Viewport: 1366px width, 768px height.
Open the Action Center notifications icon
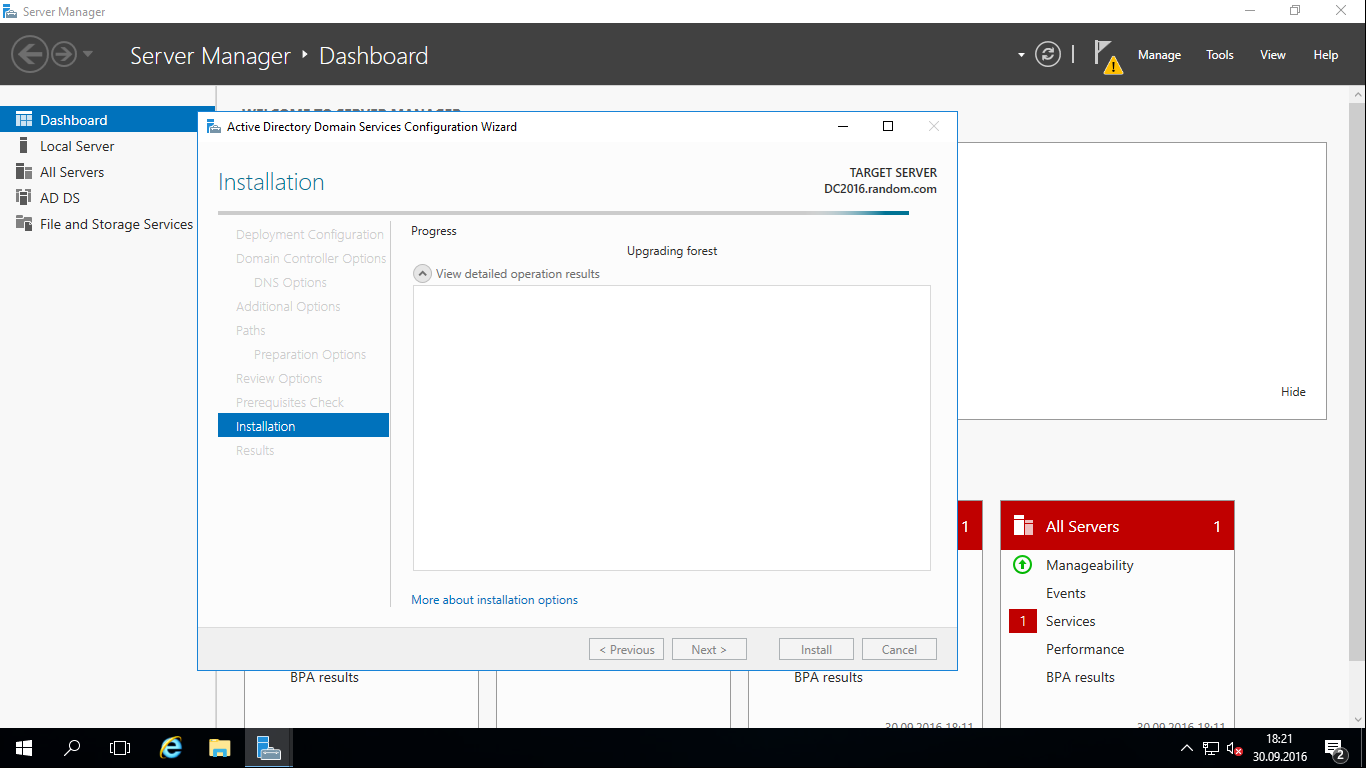(1335, 748)
